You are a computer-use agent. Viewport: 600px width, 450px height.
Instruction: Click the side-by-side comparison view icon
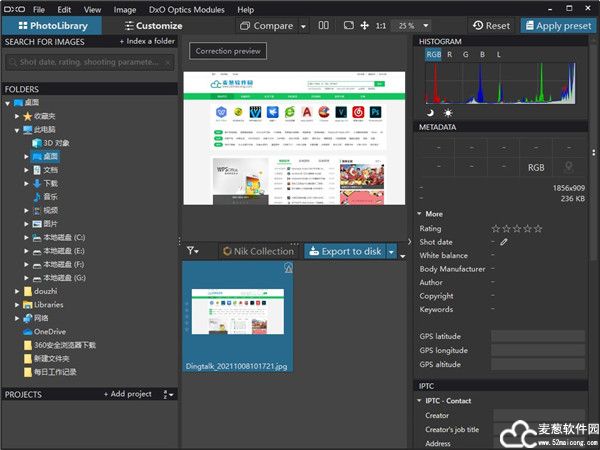(x=323, y=25)
